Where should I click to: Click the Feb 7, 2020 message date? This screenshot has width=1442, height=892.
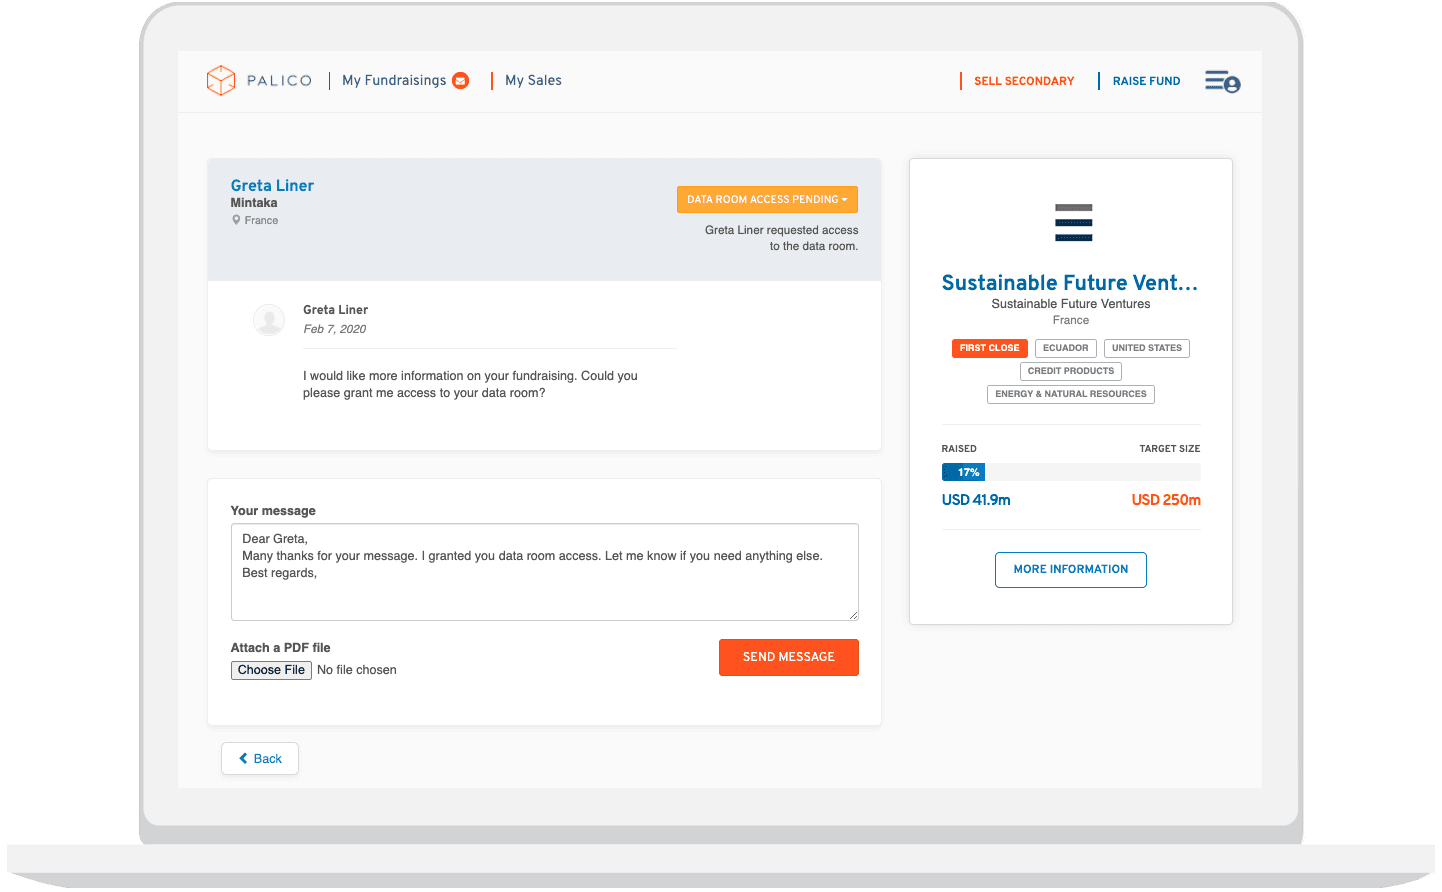335,329
